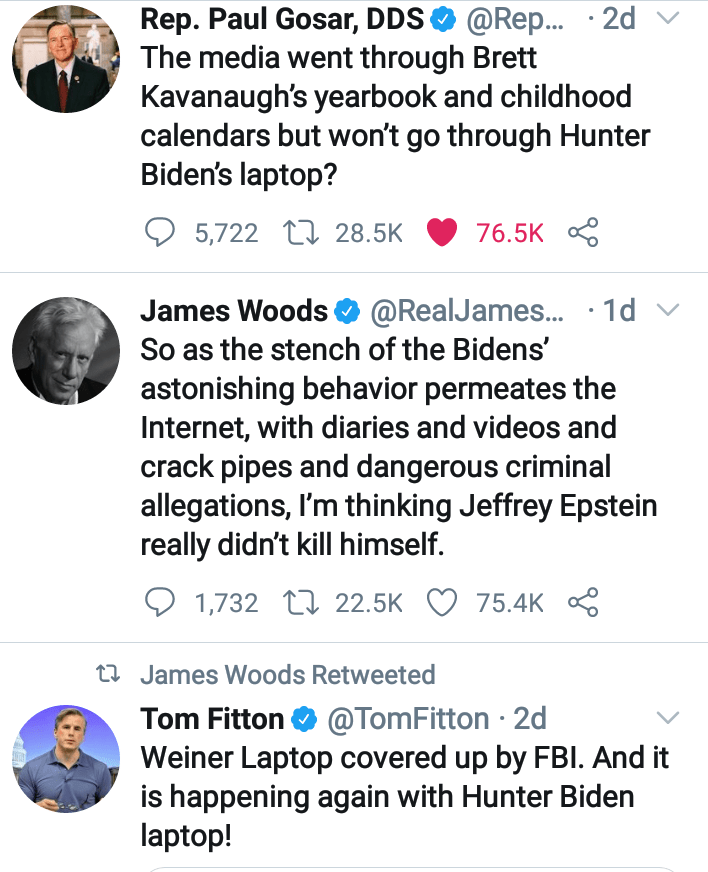Share Paul Gosar's tweet
This screenshot has width=708, height=872.
point(582,233)
